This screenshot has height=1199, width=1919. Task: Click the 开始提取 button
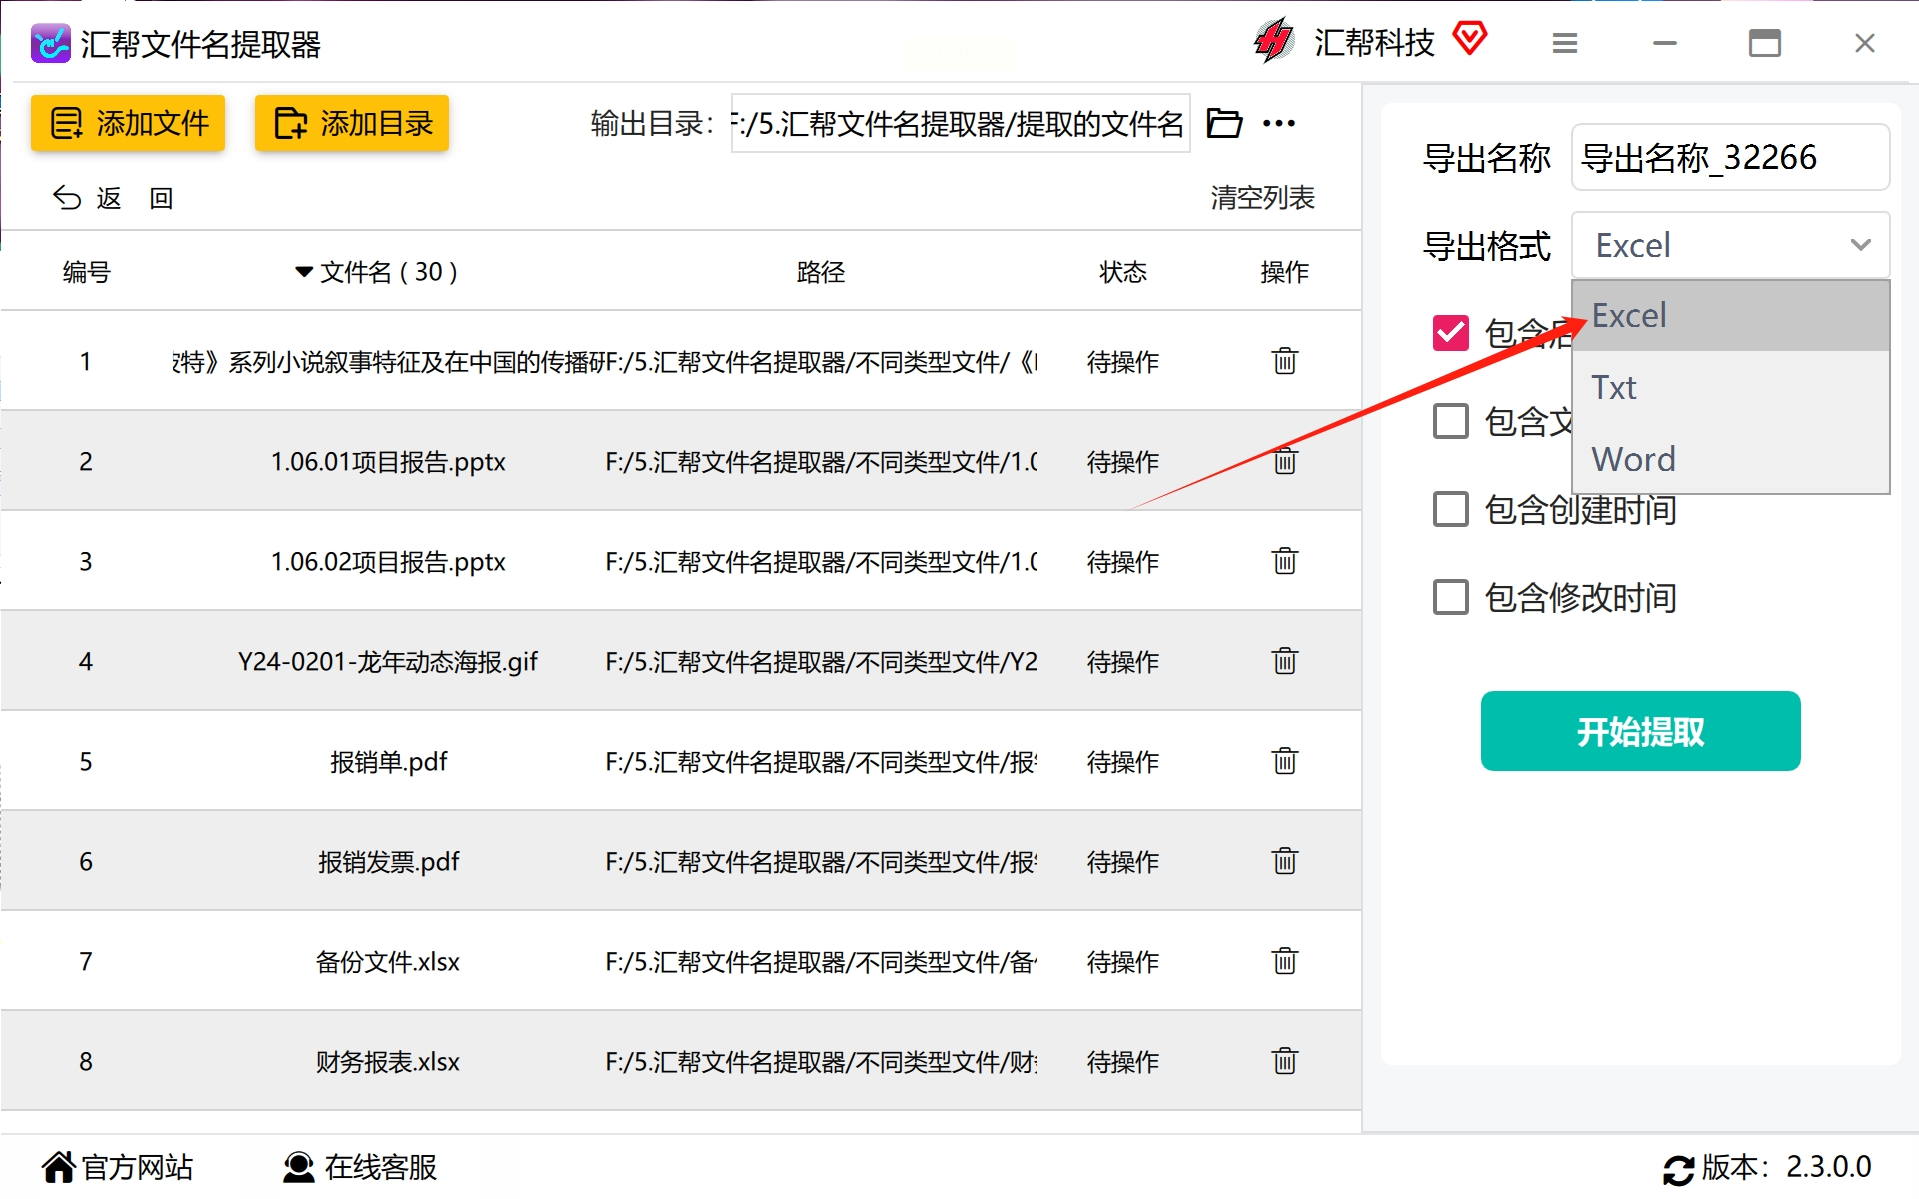tap(1640, 731)
